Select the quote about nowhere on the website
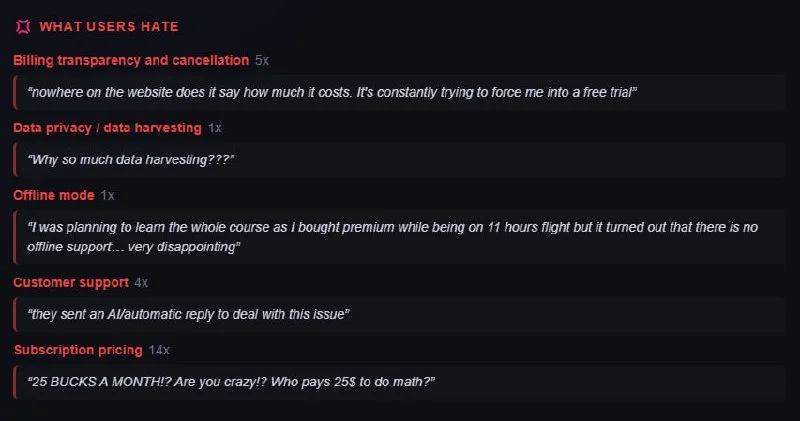Image resolution: width=800 pixels, height=421 pixels. pyautogui.click(x=332, y=92)
